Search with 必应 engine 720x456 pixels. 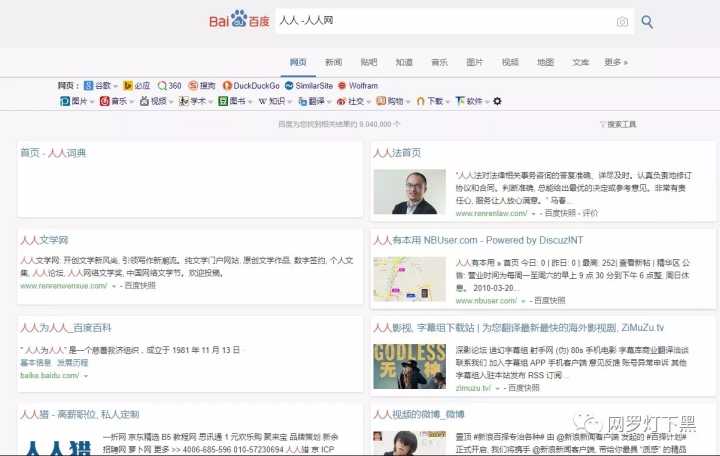(x=137, y=85)
